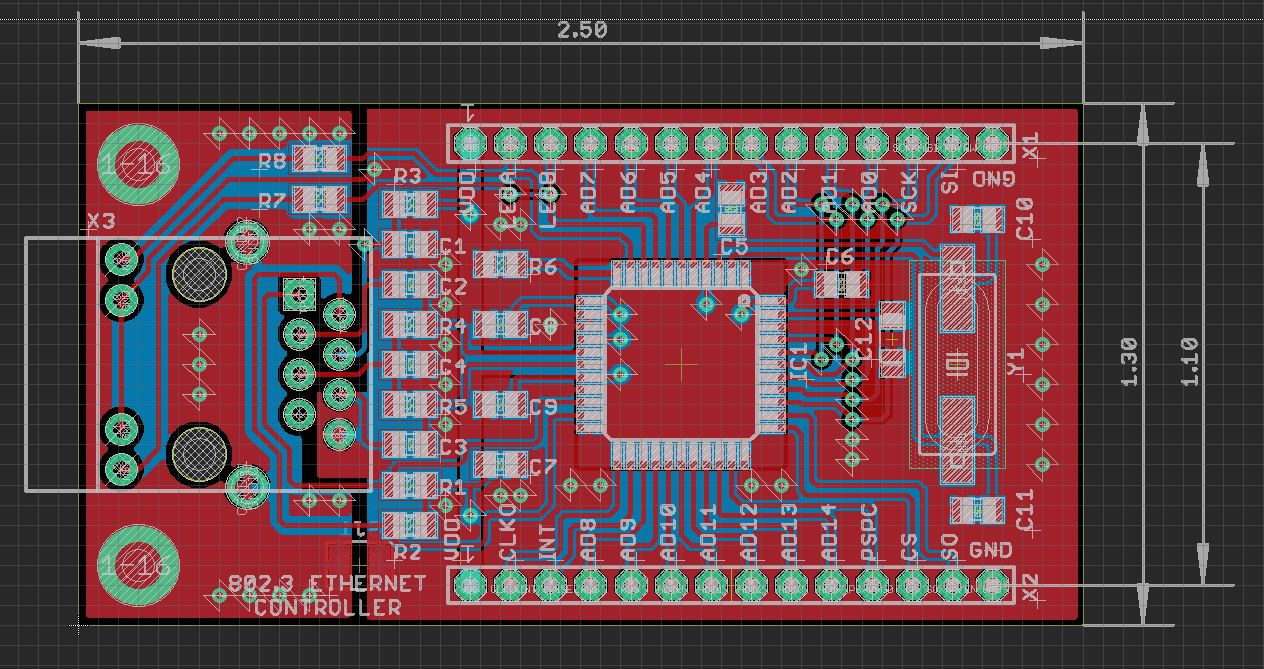Click the C11 capacitor footprint

[977, 510]
